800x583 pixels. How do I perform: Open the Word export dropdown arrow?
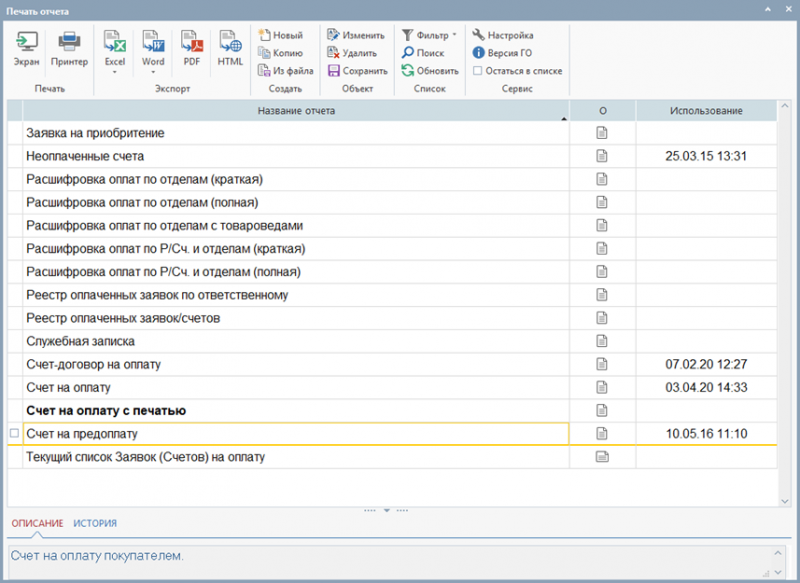pyautogui.click(x=153, y=72)
